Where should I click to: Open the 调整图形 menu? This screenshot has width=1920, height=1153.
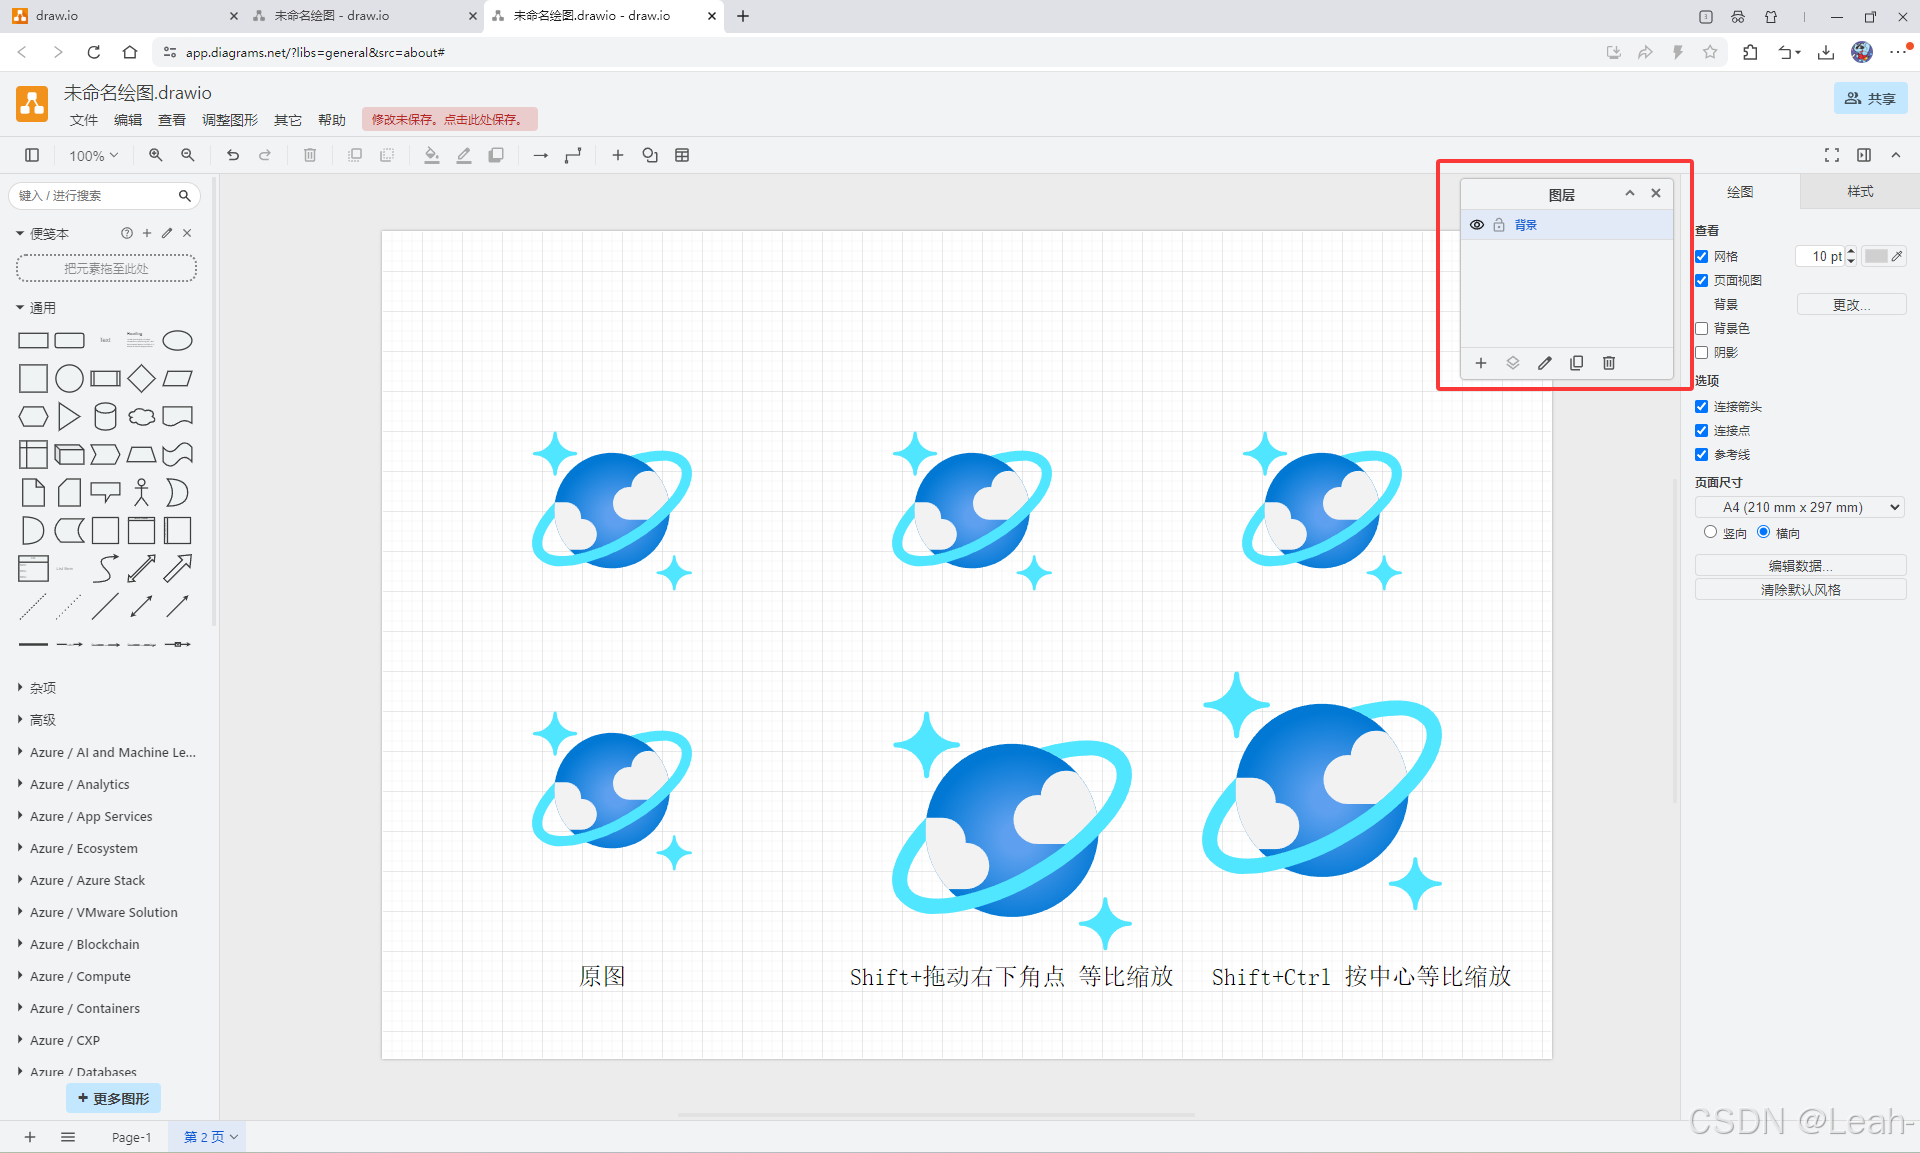click(230, 120)
